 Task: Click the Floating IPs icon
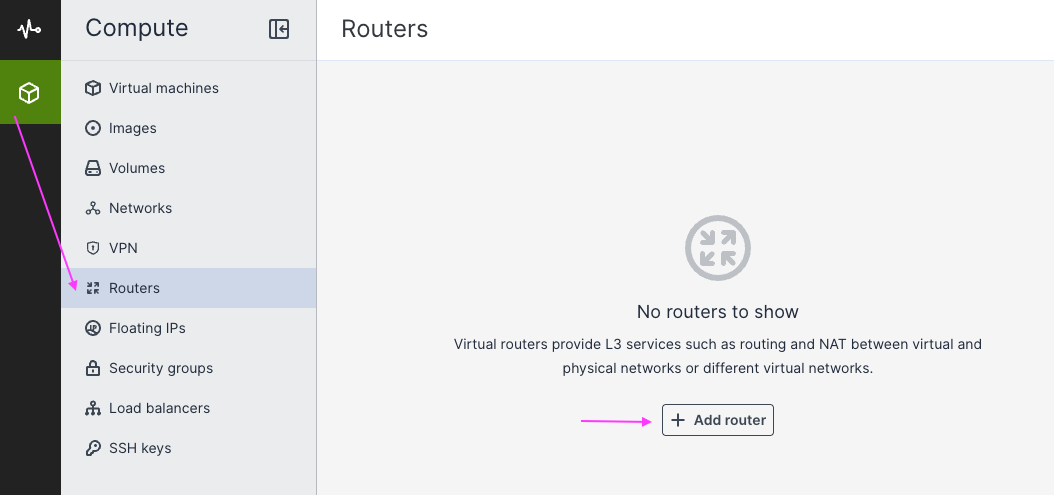point(93,328)
